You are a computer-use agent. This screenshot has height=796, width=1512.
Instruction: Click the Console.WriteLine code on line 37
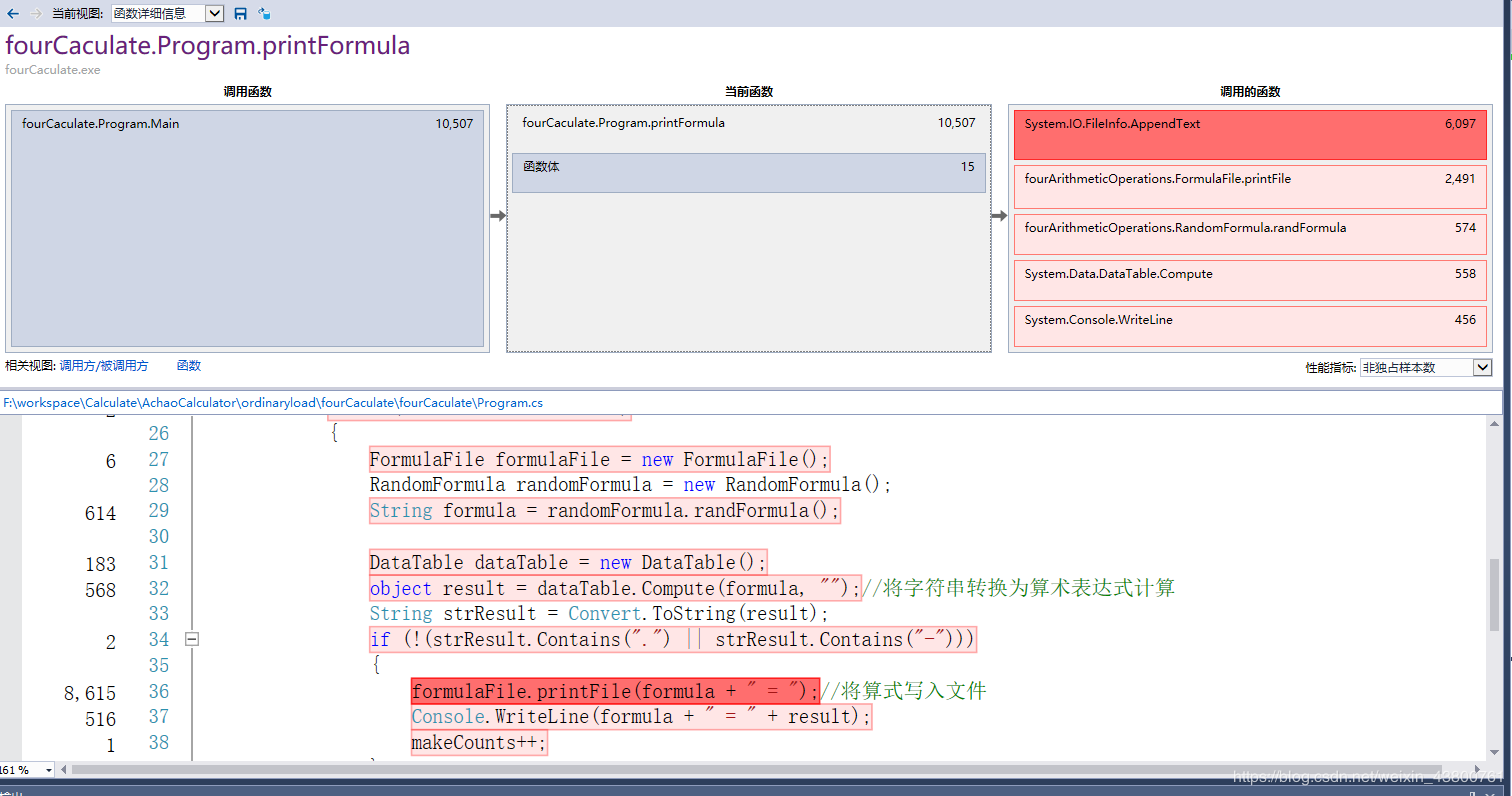click(x=641, y=717)
